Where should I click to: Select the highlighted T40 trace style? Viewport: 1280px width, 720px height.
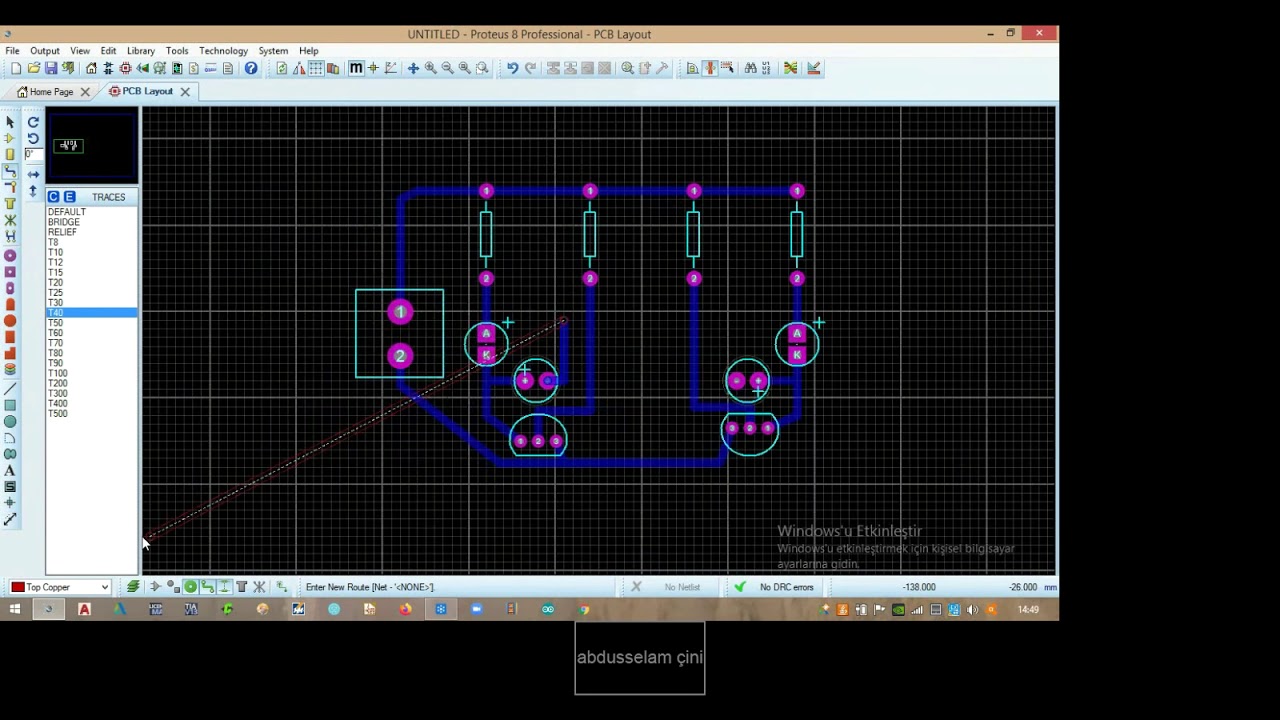(91, 313)
